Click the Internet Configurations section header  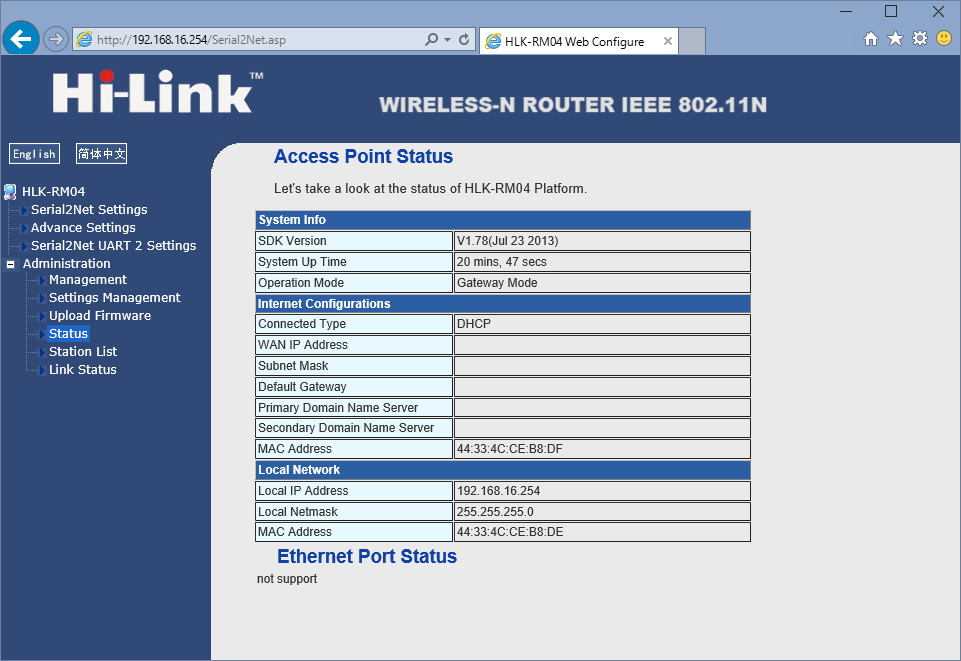[x=503, y=304]
